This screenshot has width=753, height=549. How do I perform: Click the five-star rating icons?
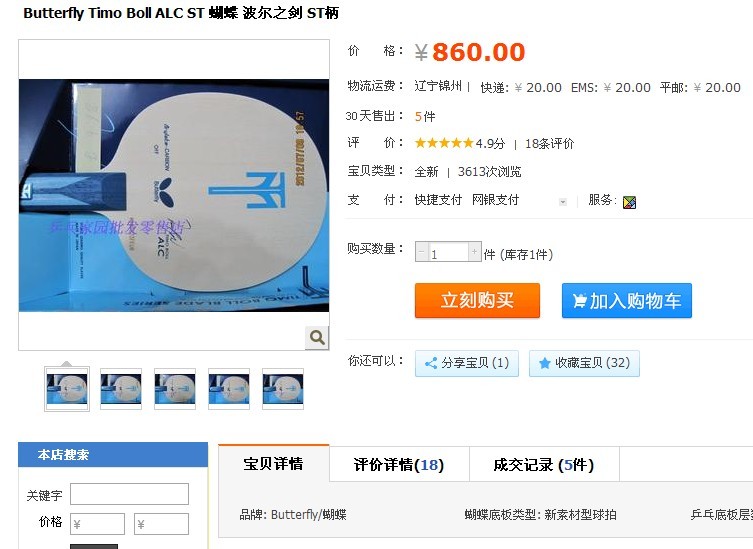(x=444, y=143)
